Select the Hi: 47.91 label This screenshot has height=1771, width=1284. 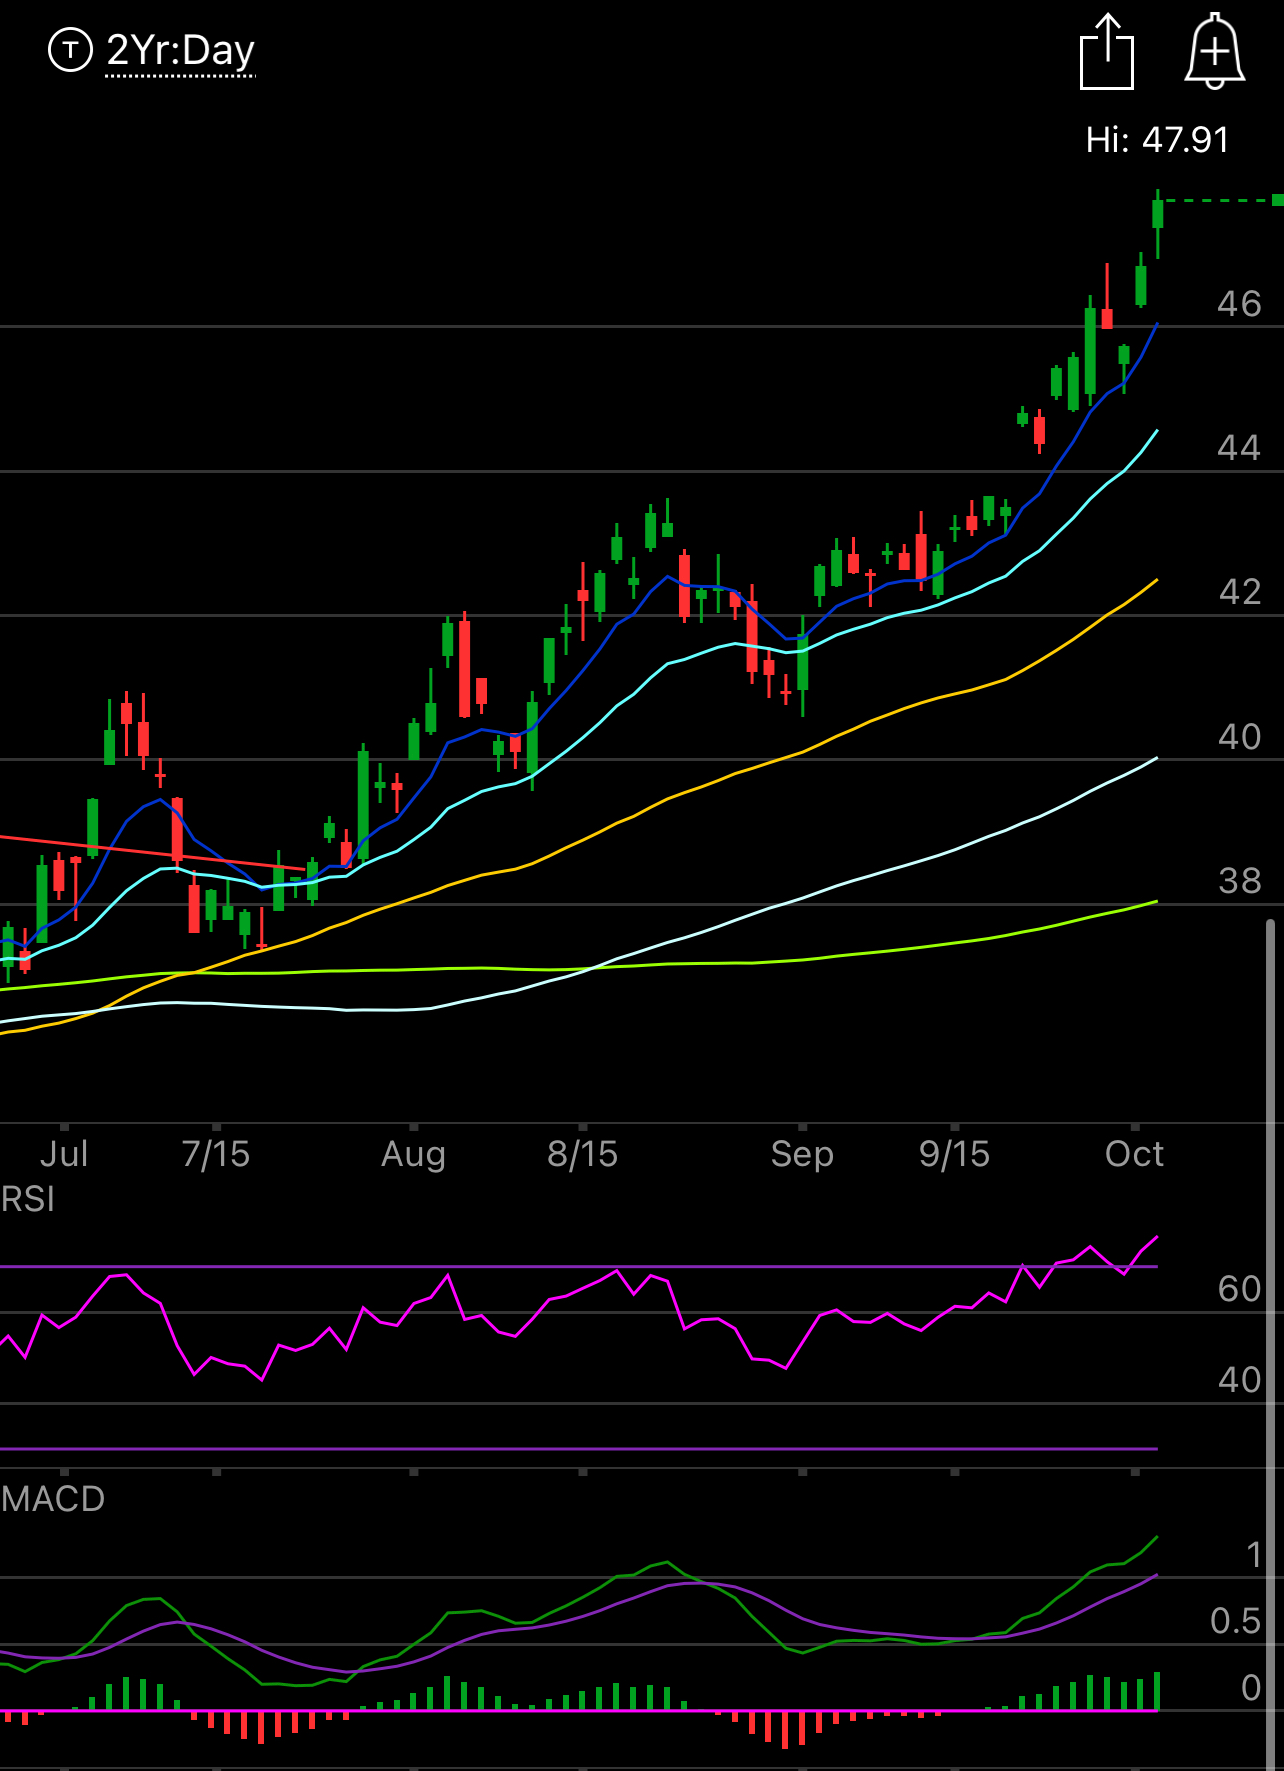1157,140
